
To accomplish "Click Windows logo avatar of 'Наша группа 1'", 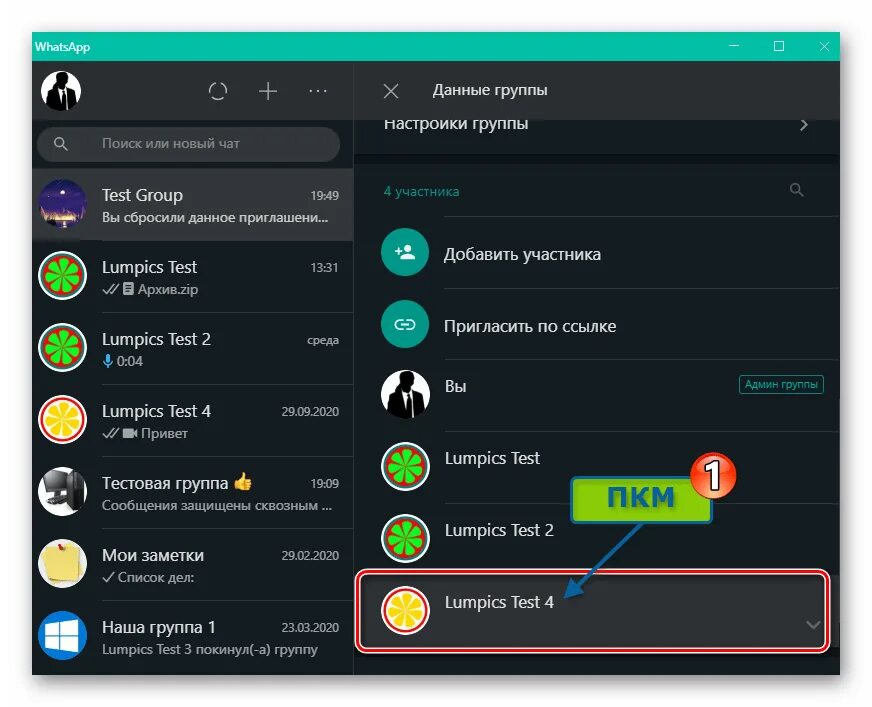I will [x=62, y=635].
